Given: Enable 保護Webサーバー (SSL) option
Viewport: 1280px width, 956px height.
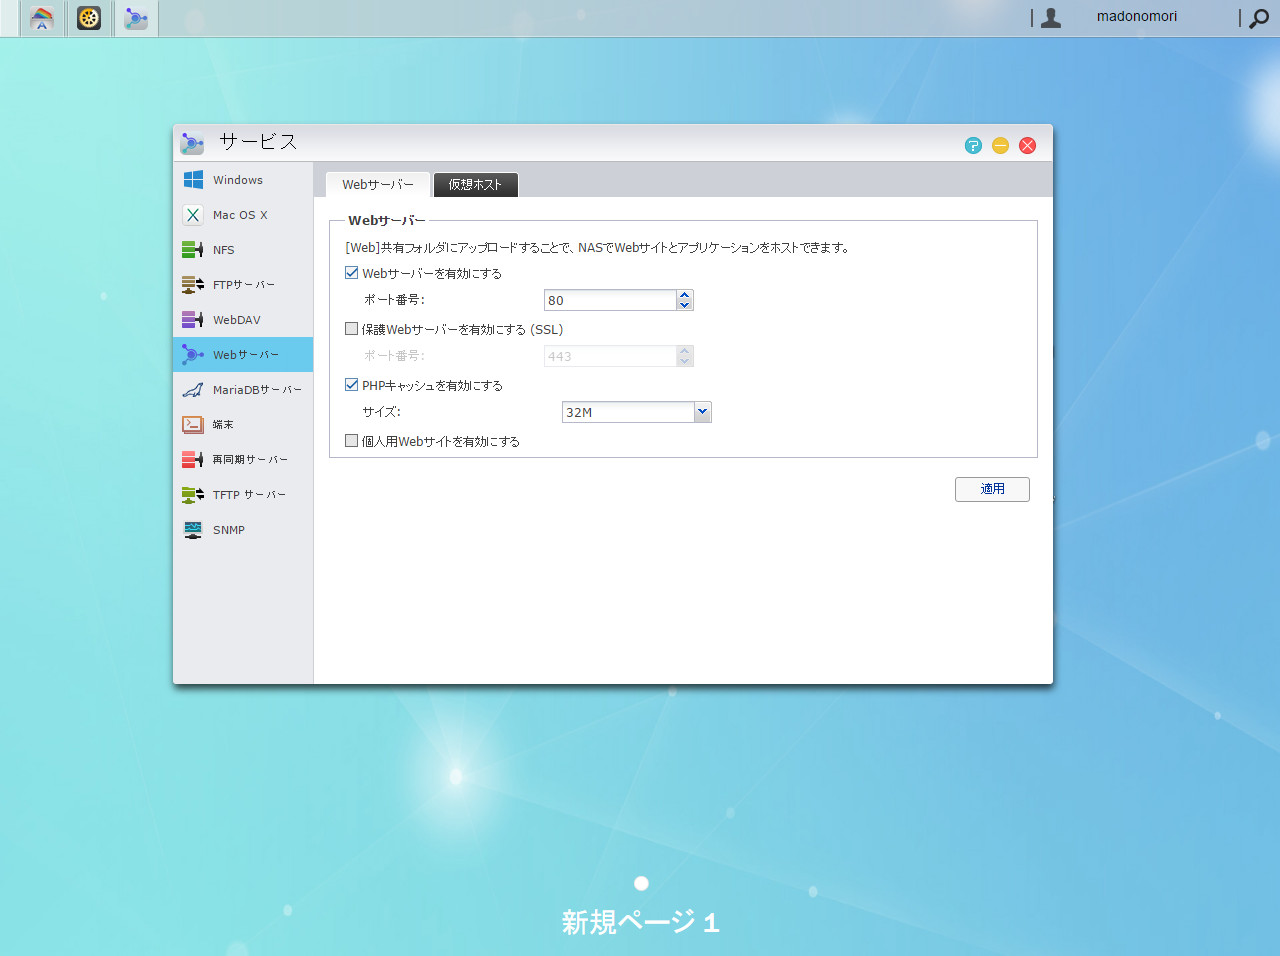Looking at the screenshot, I should [351, 328].
